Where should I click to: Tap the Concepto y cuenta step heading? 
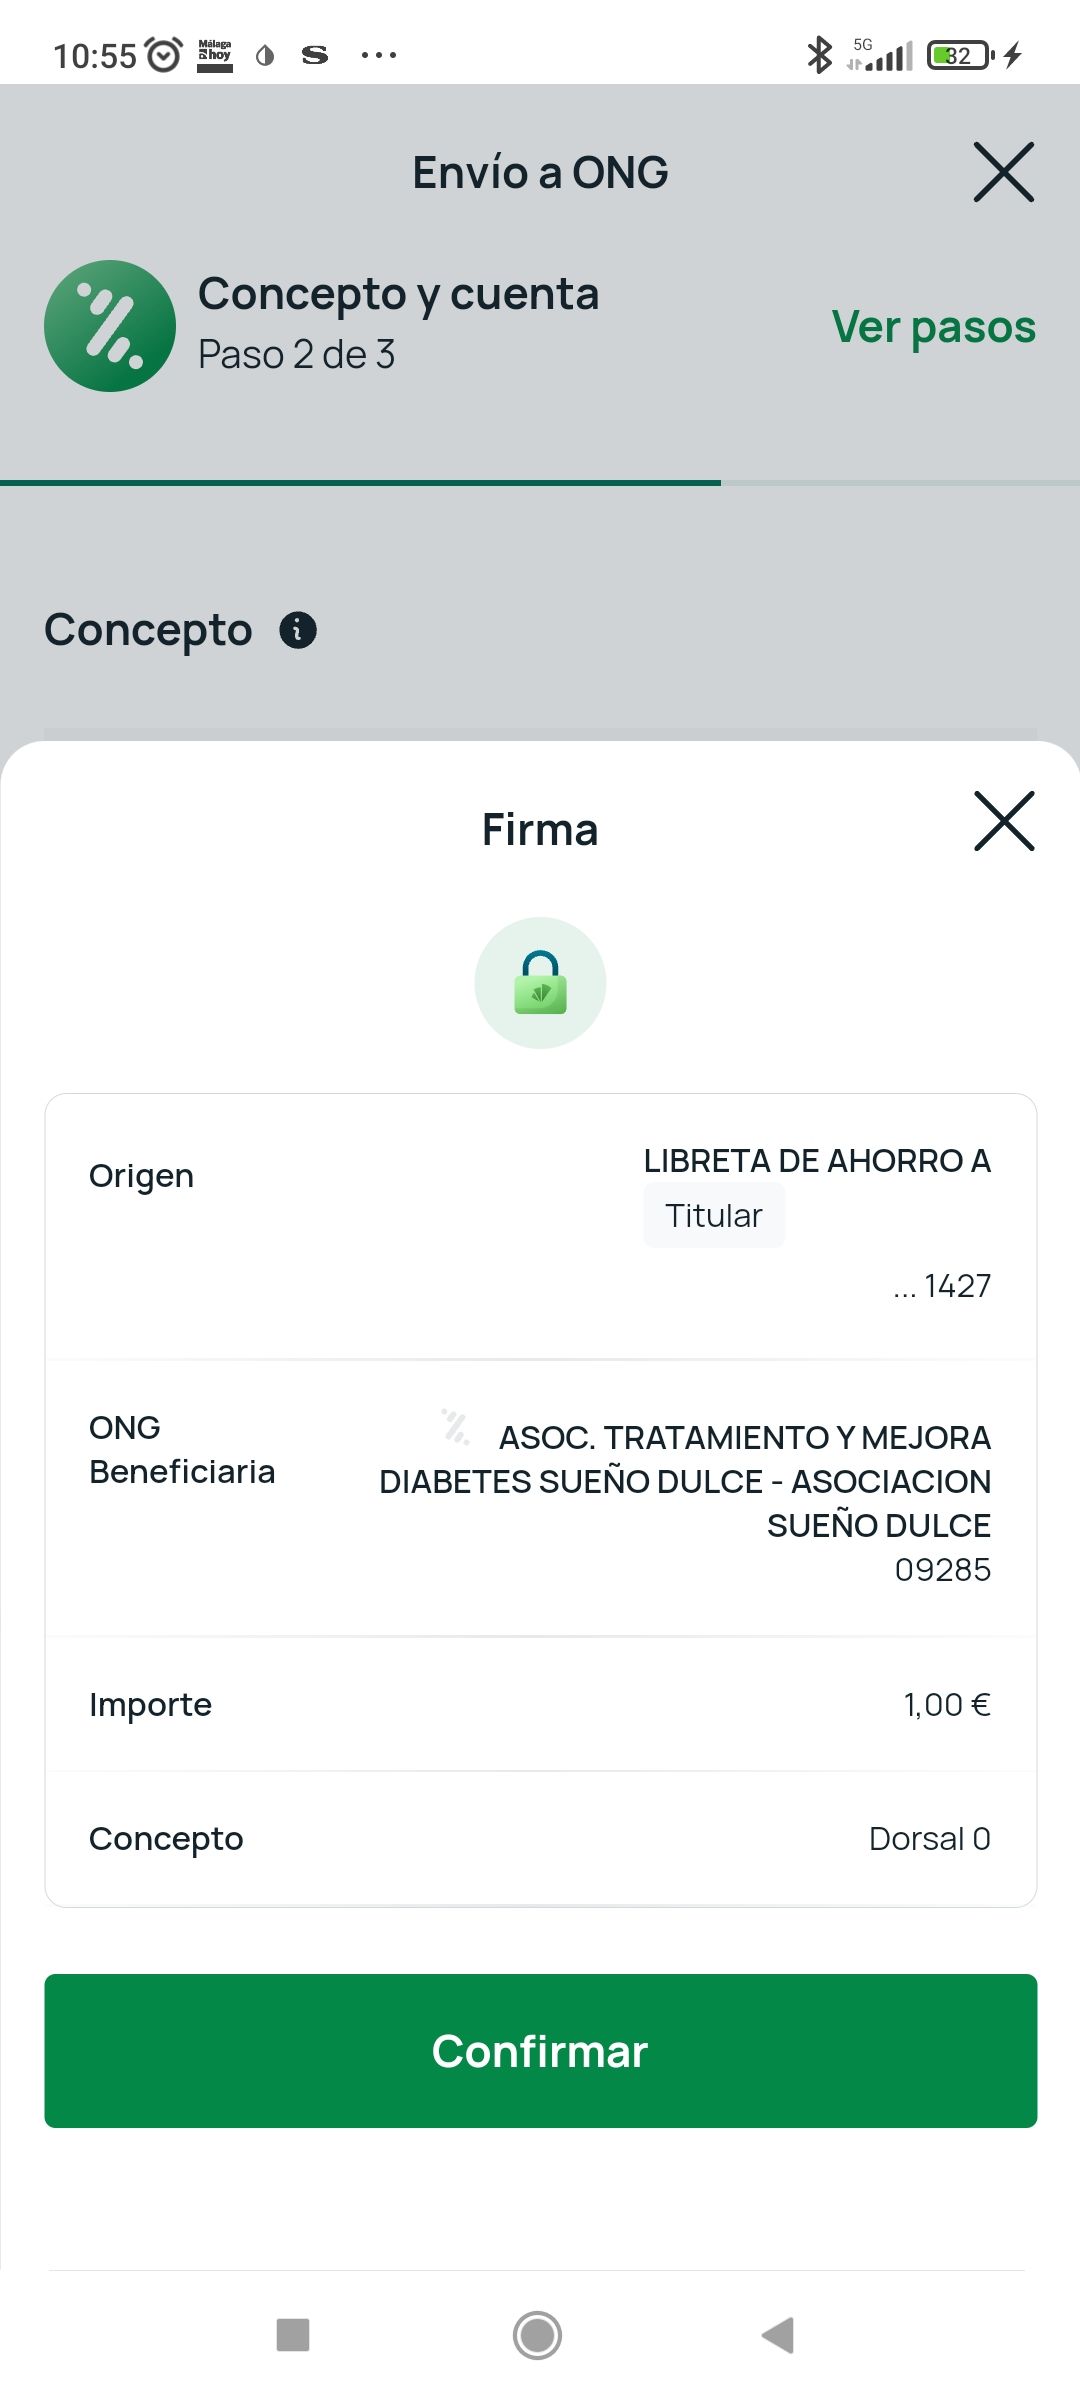tap(398, 294)
